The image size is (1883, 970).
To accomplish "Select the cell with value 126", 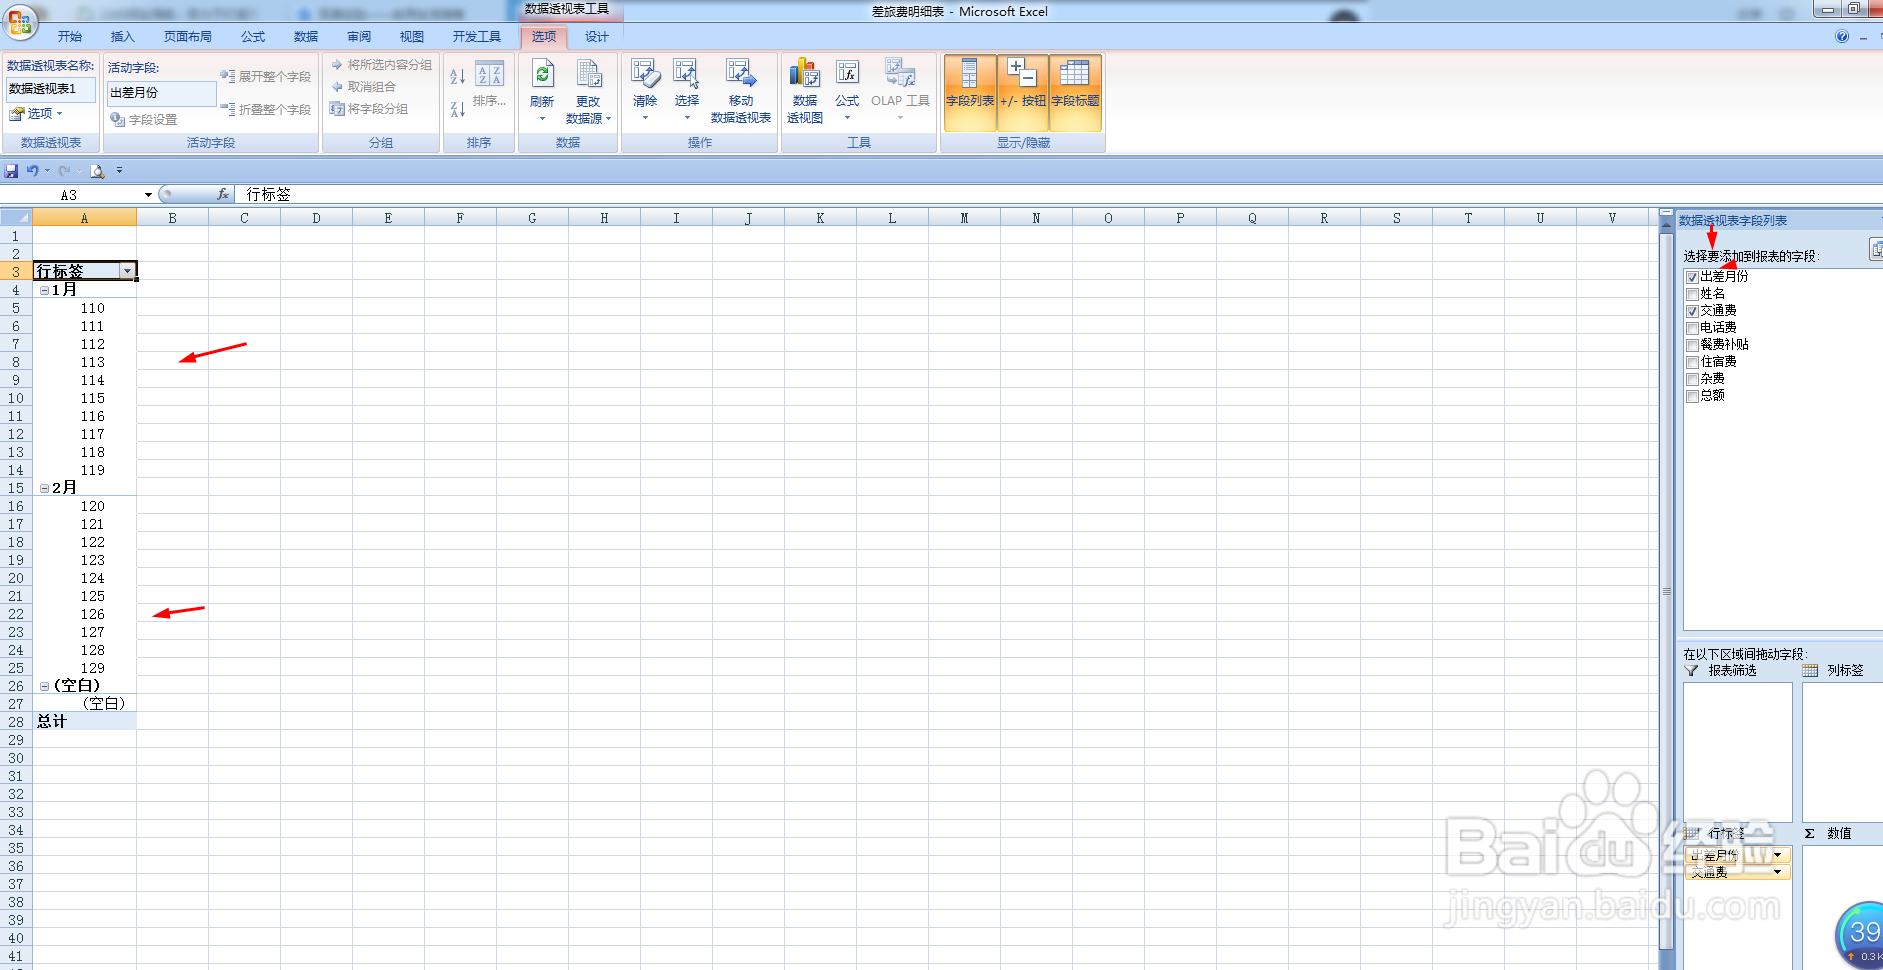I will coord(84,614).
